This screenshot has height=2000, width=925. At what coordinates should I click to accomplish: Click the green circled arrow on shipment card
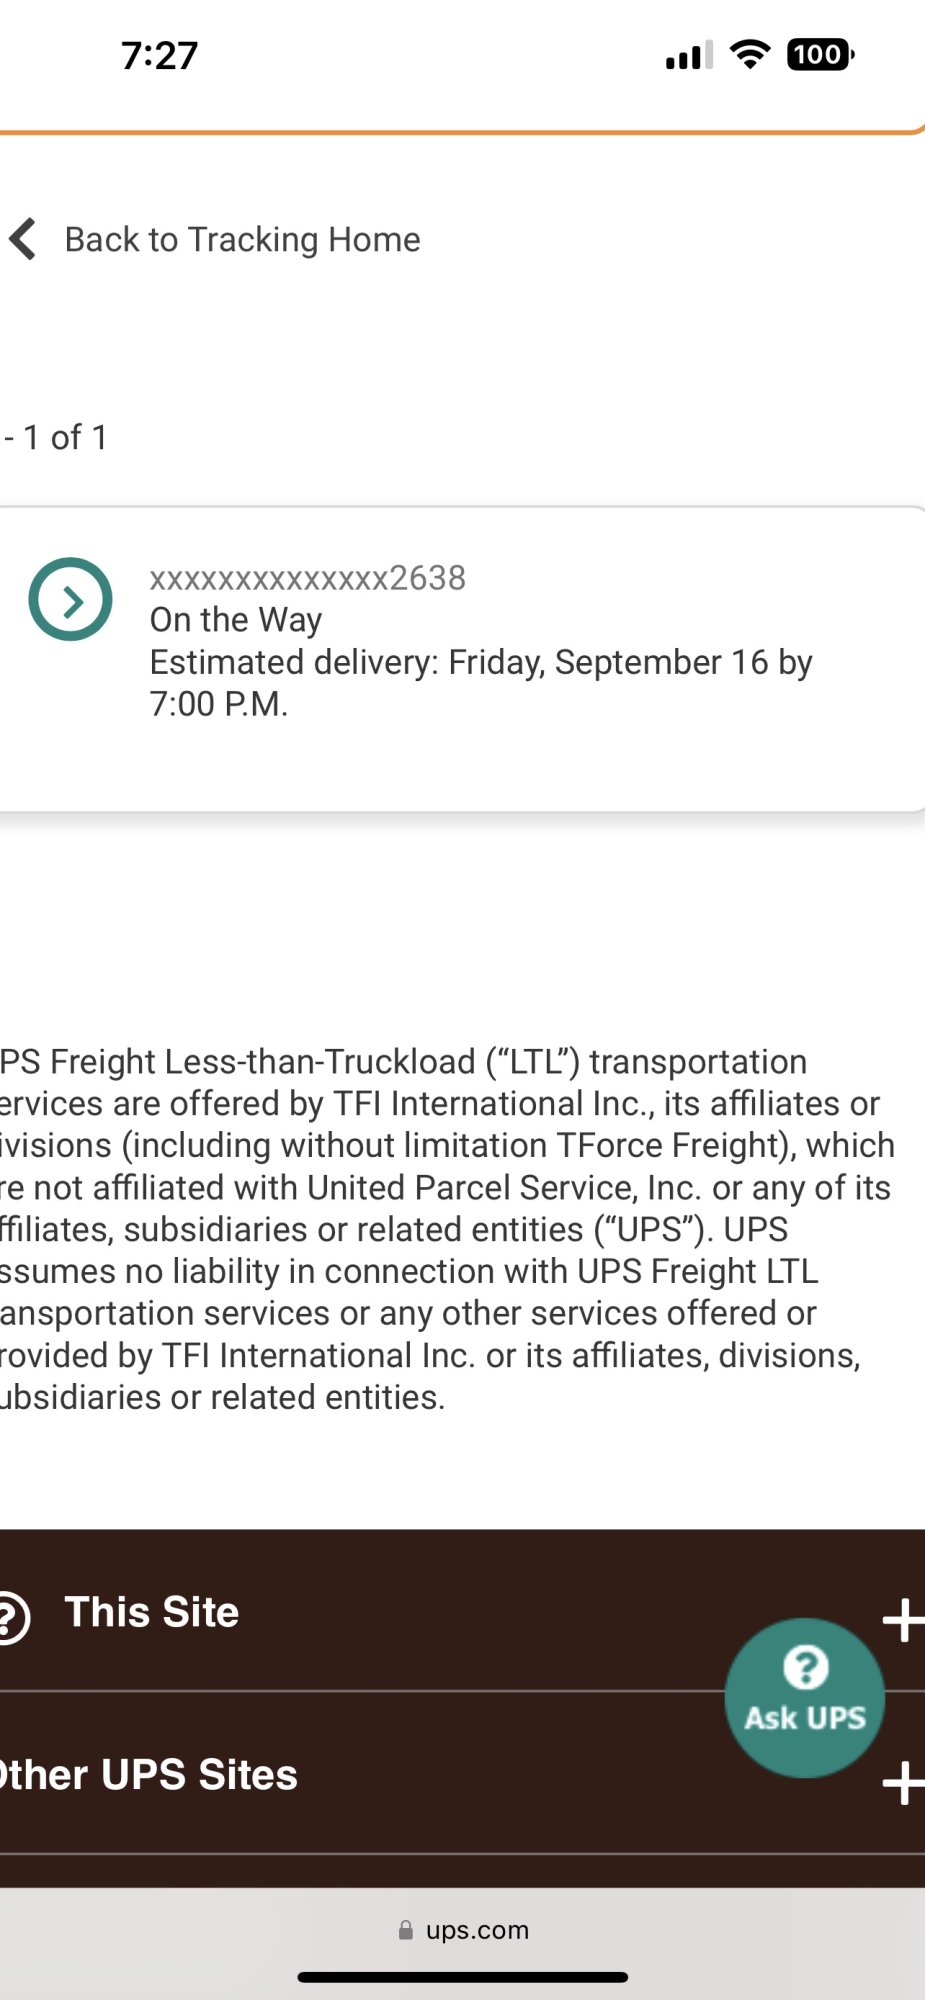(70, 600)
